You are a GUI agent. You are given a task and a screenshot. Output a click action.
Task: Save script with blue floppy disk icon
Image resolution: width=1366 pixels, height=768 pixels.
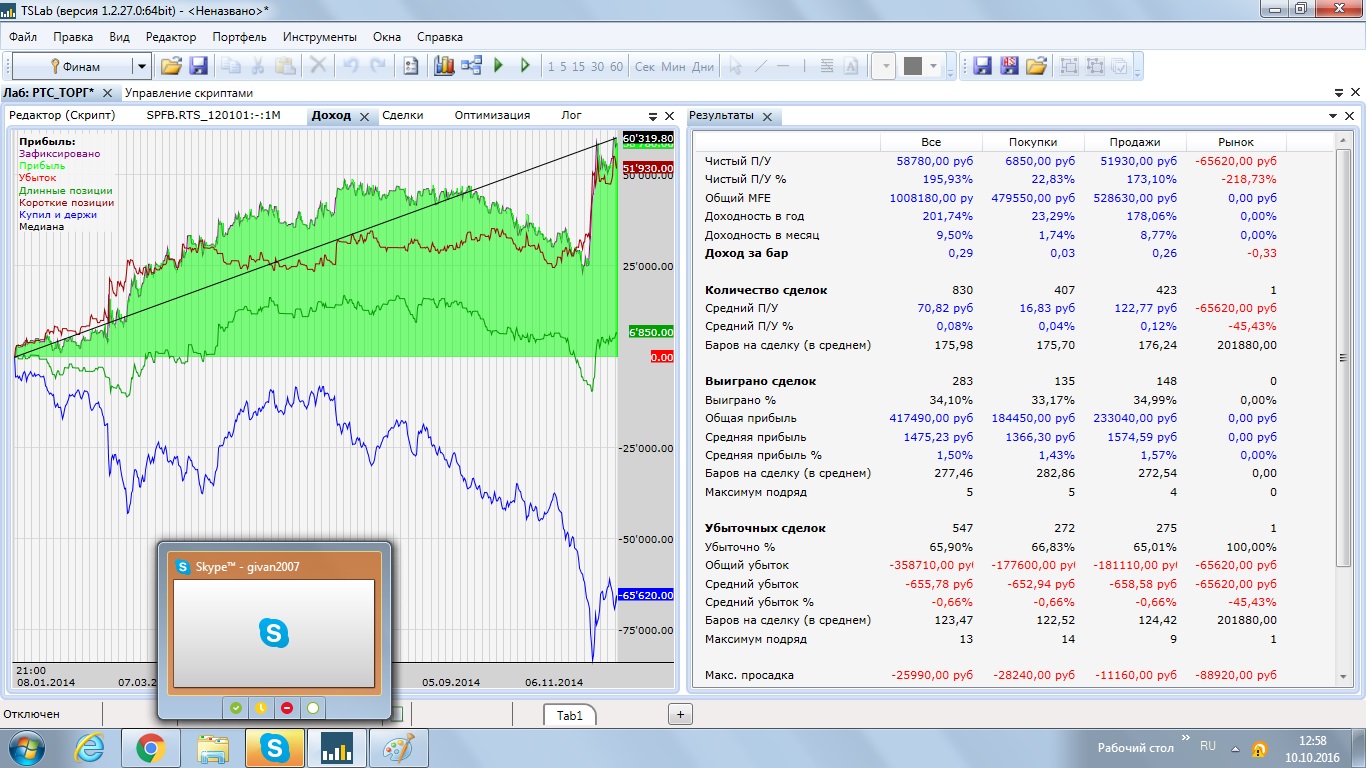(198, 66)
